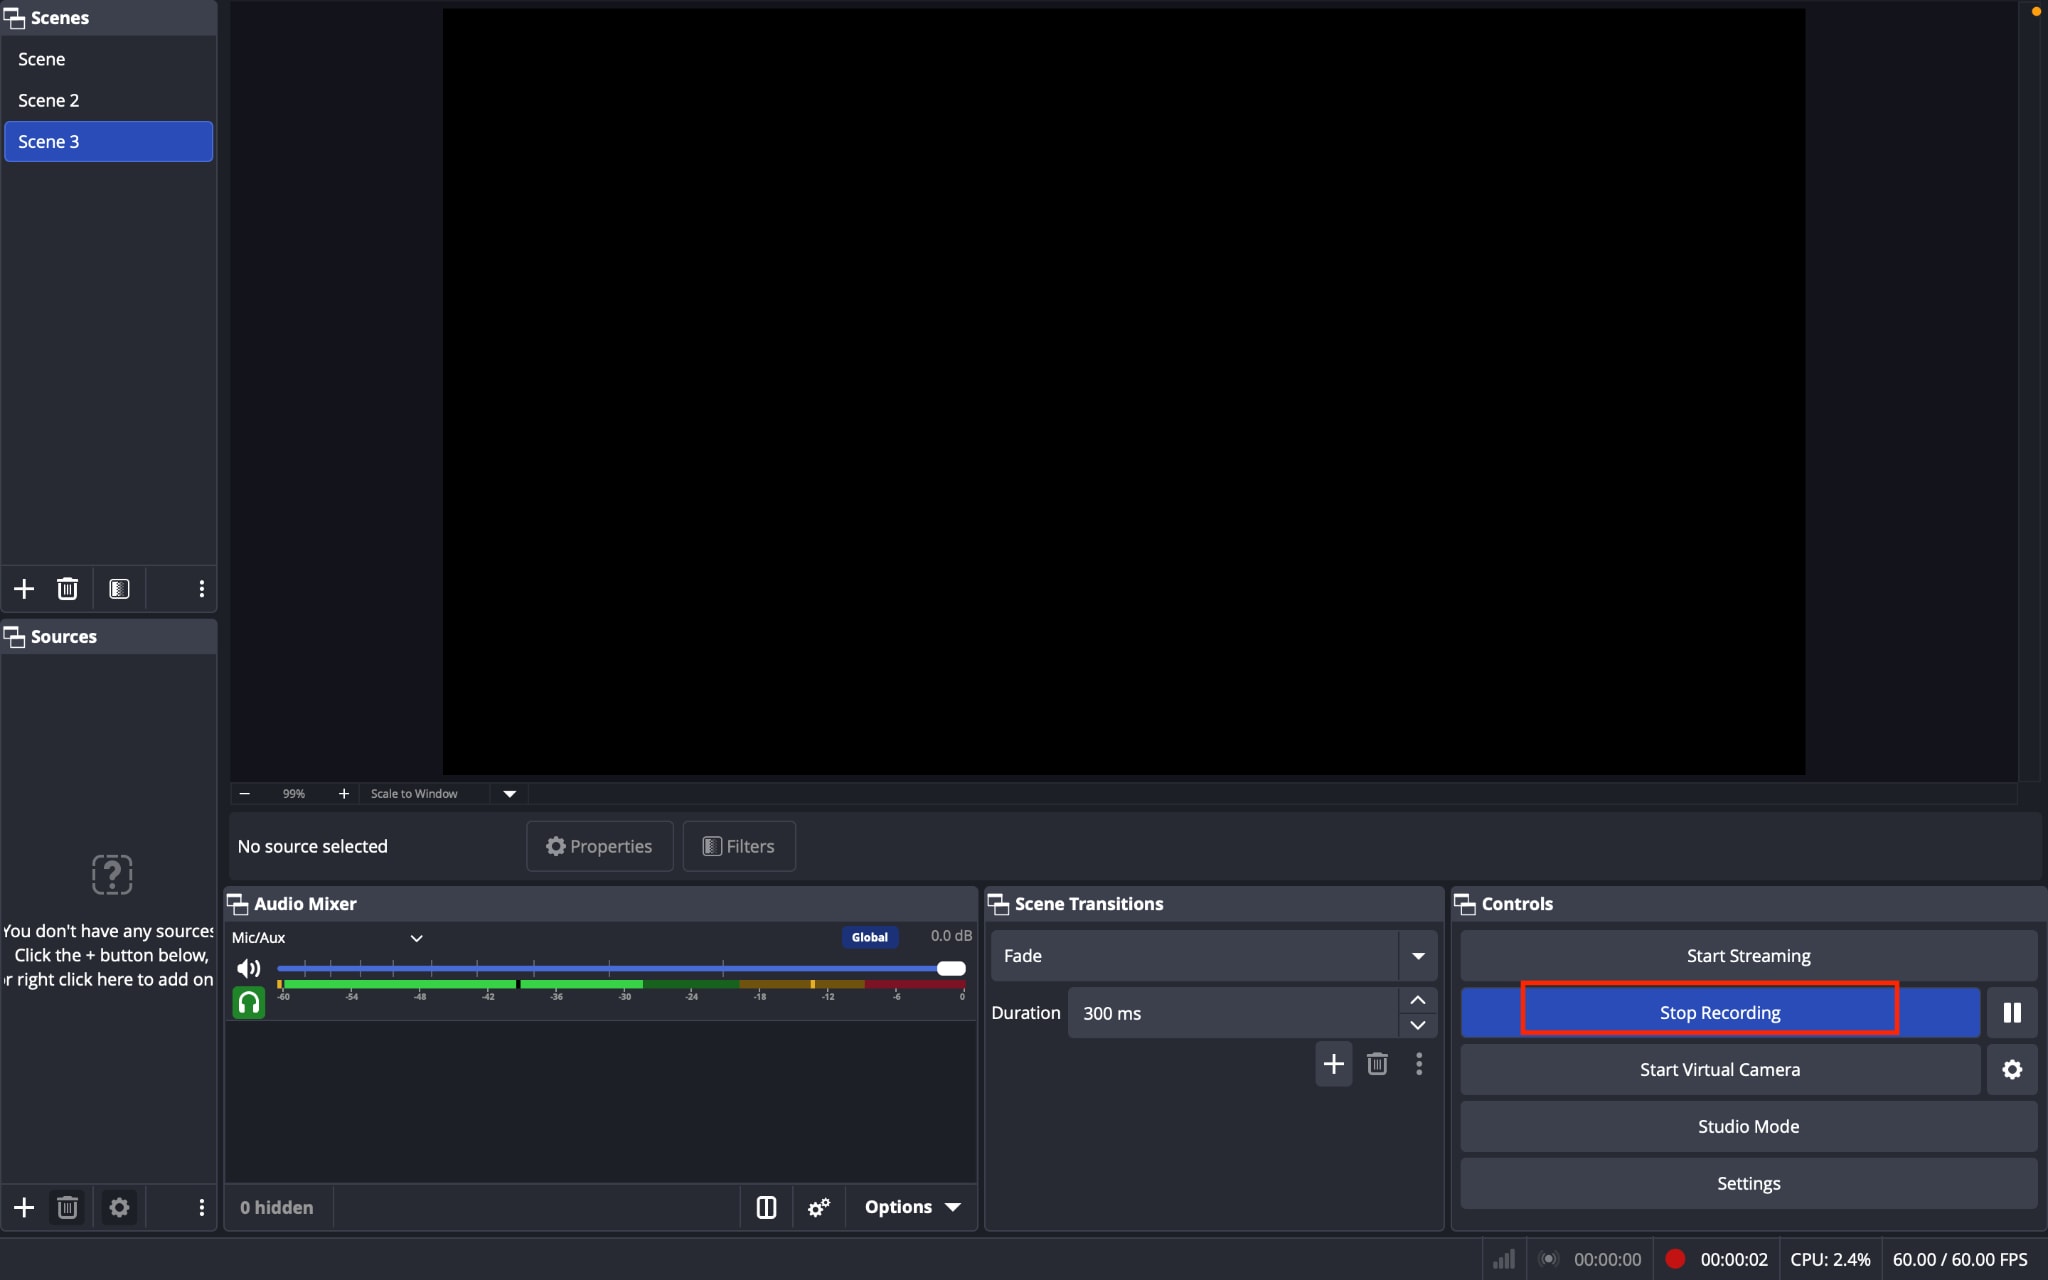The height and width of the screenshot is (1280, 2048).
Task: Open virtual camera settings gear
Action: tap(2012, 1070)
